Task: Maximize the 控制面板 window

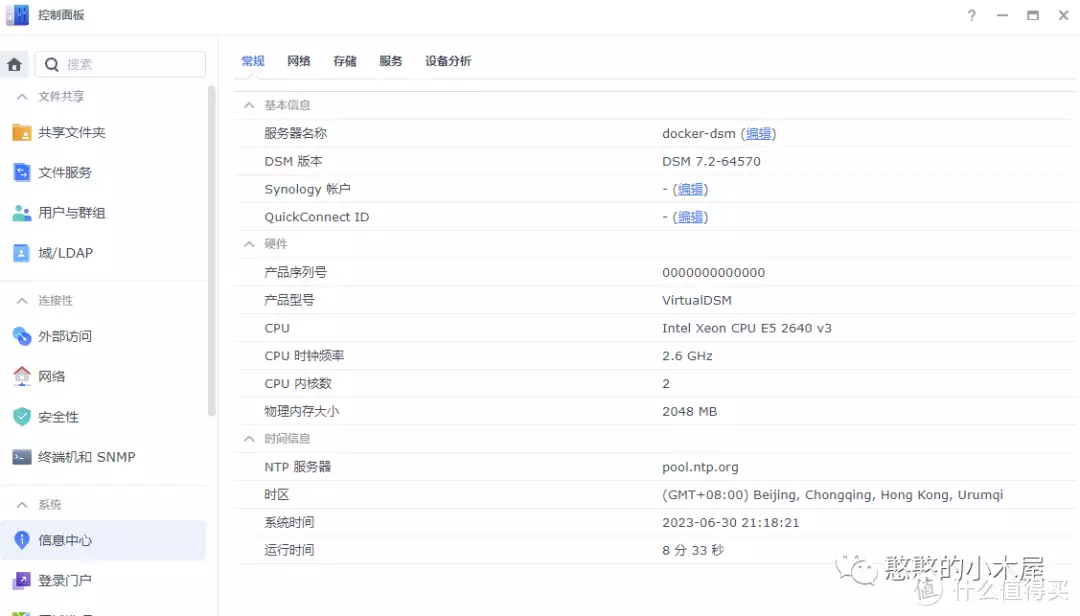Action: tap(1032, 15)
